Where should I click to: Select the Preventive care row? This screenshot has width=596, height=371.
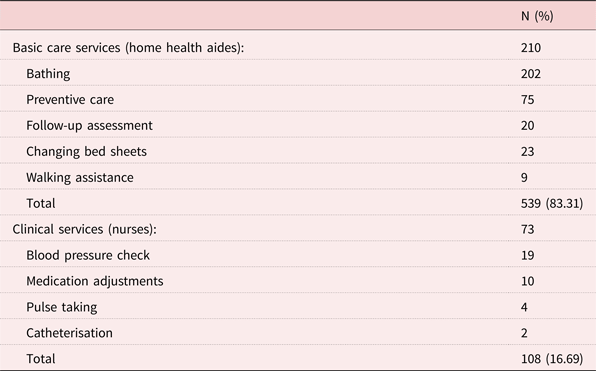[x=298, y=99]
